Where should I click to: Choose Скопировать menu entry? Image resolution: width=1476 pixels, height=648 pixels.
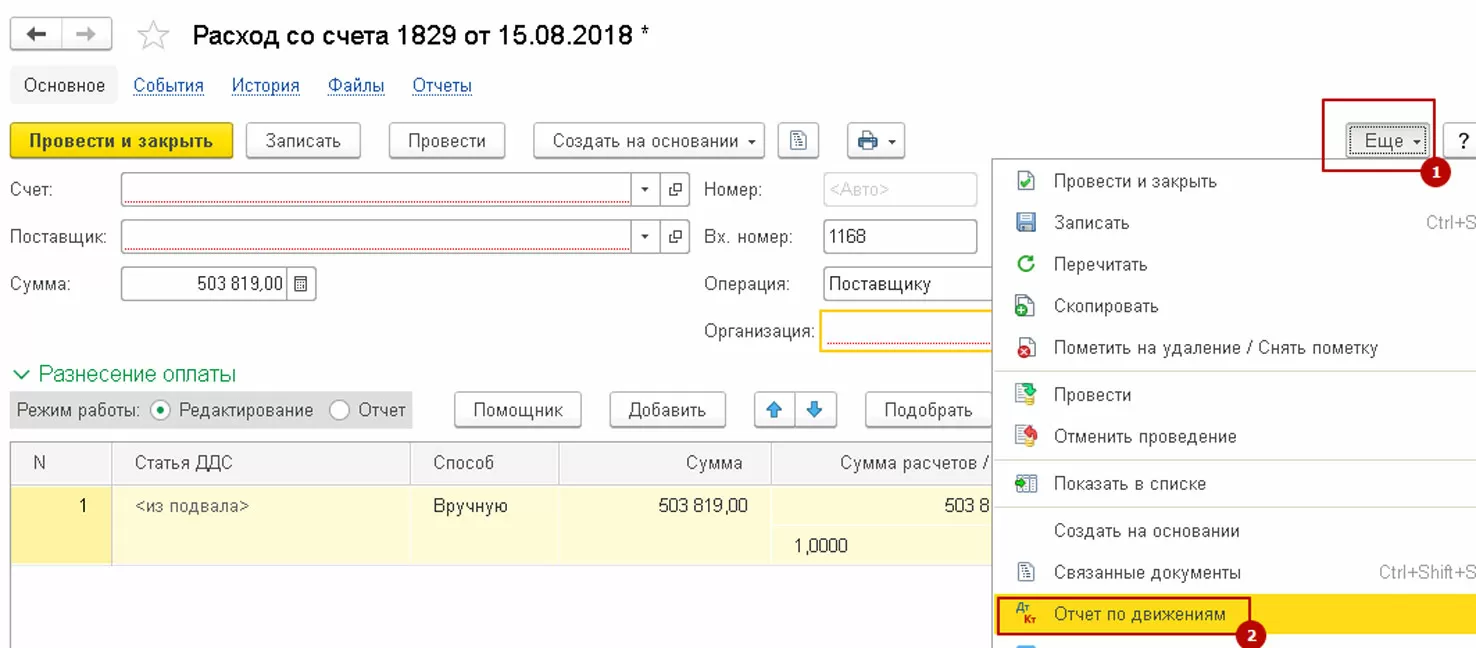tap(1235, 307)
